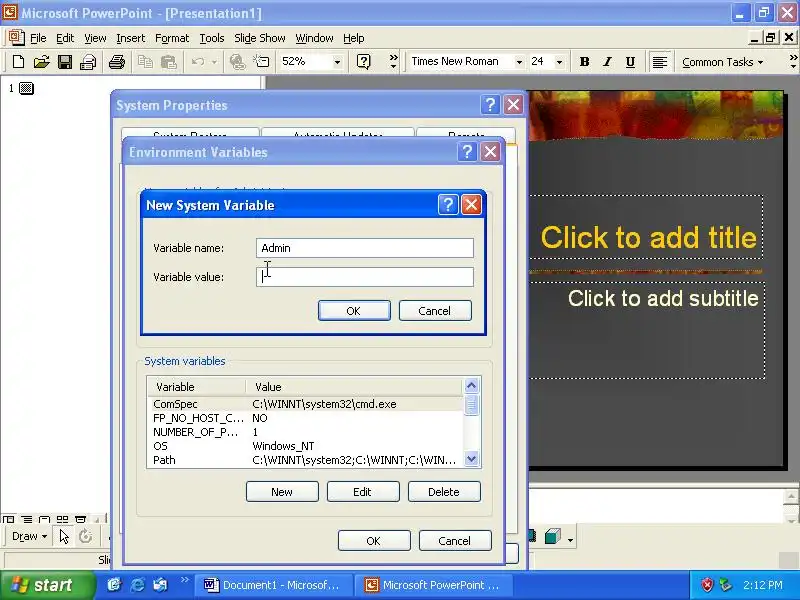800x600 pixels.
Task: Click the Paste clipboard icon
Action: pyautogui.click(x=168, y=62)
